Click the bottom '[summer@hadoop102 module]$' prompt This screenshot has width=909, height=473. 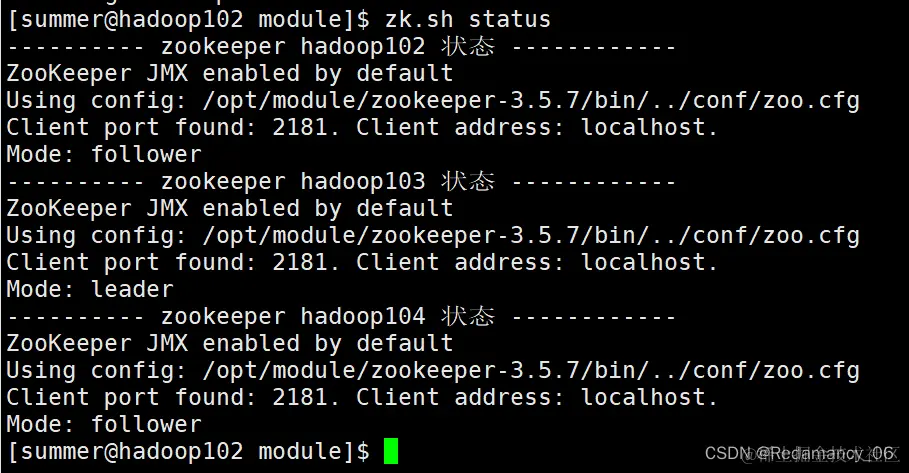[x=188, y=452]
